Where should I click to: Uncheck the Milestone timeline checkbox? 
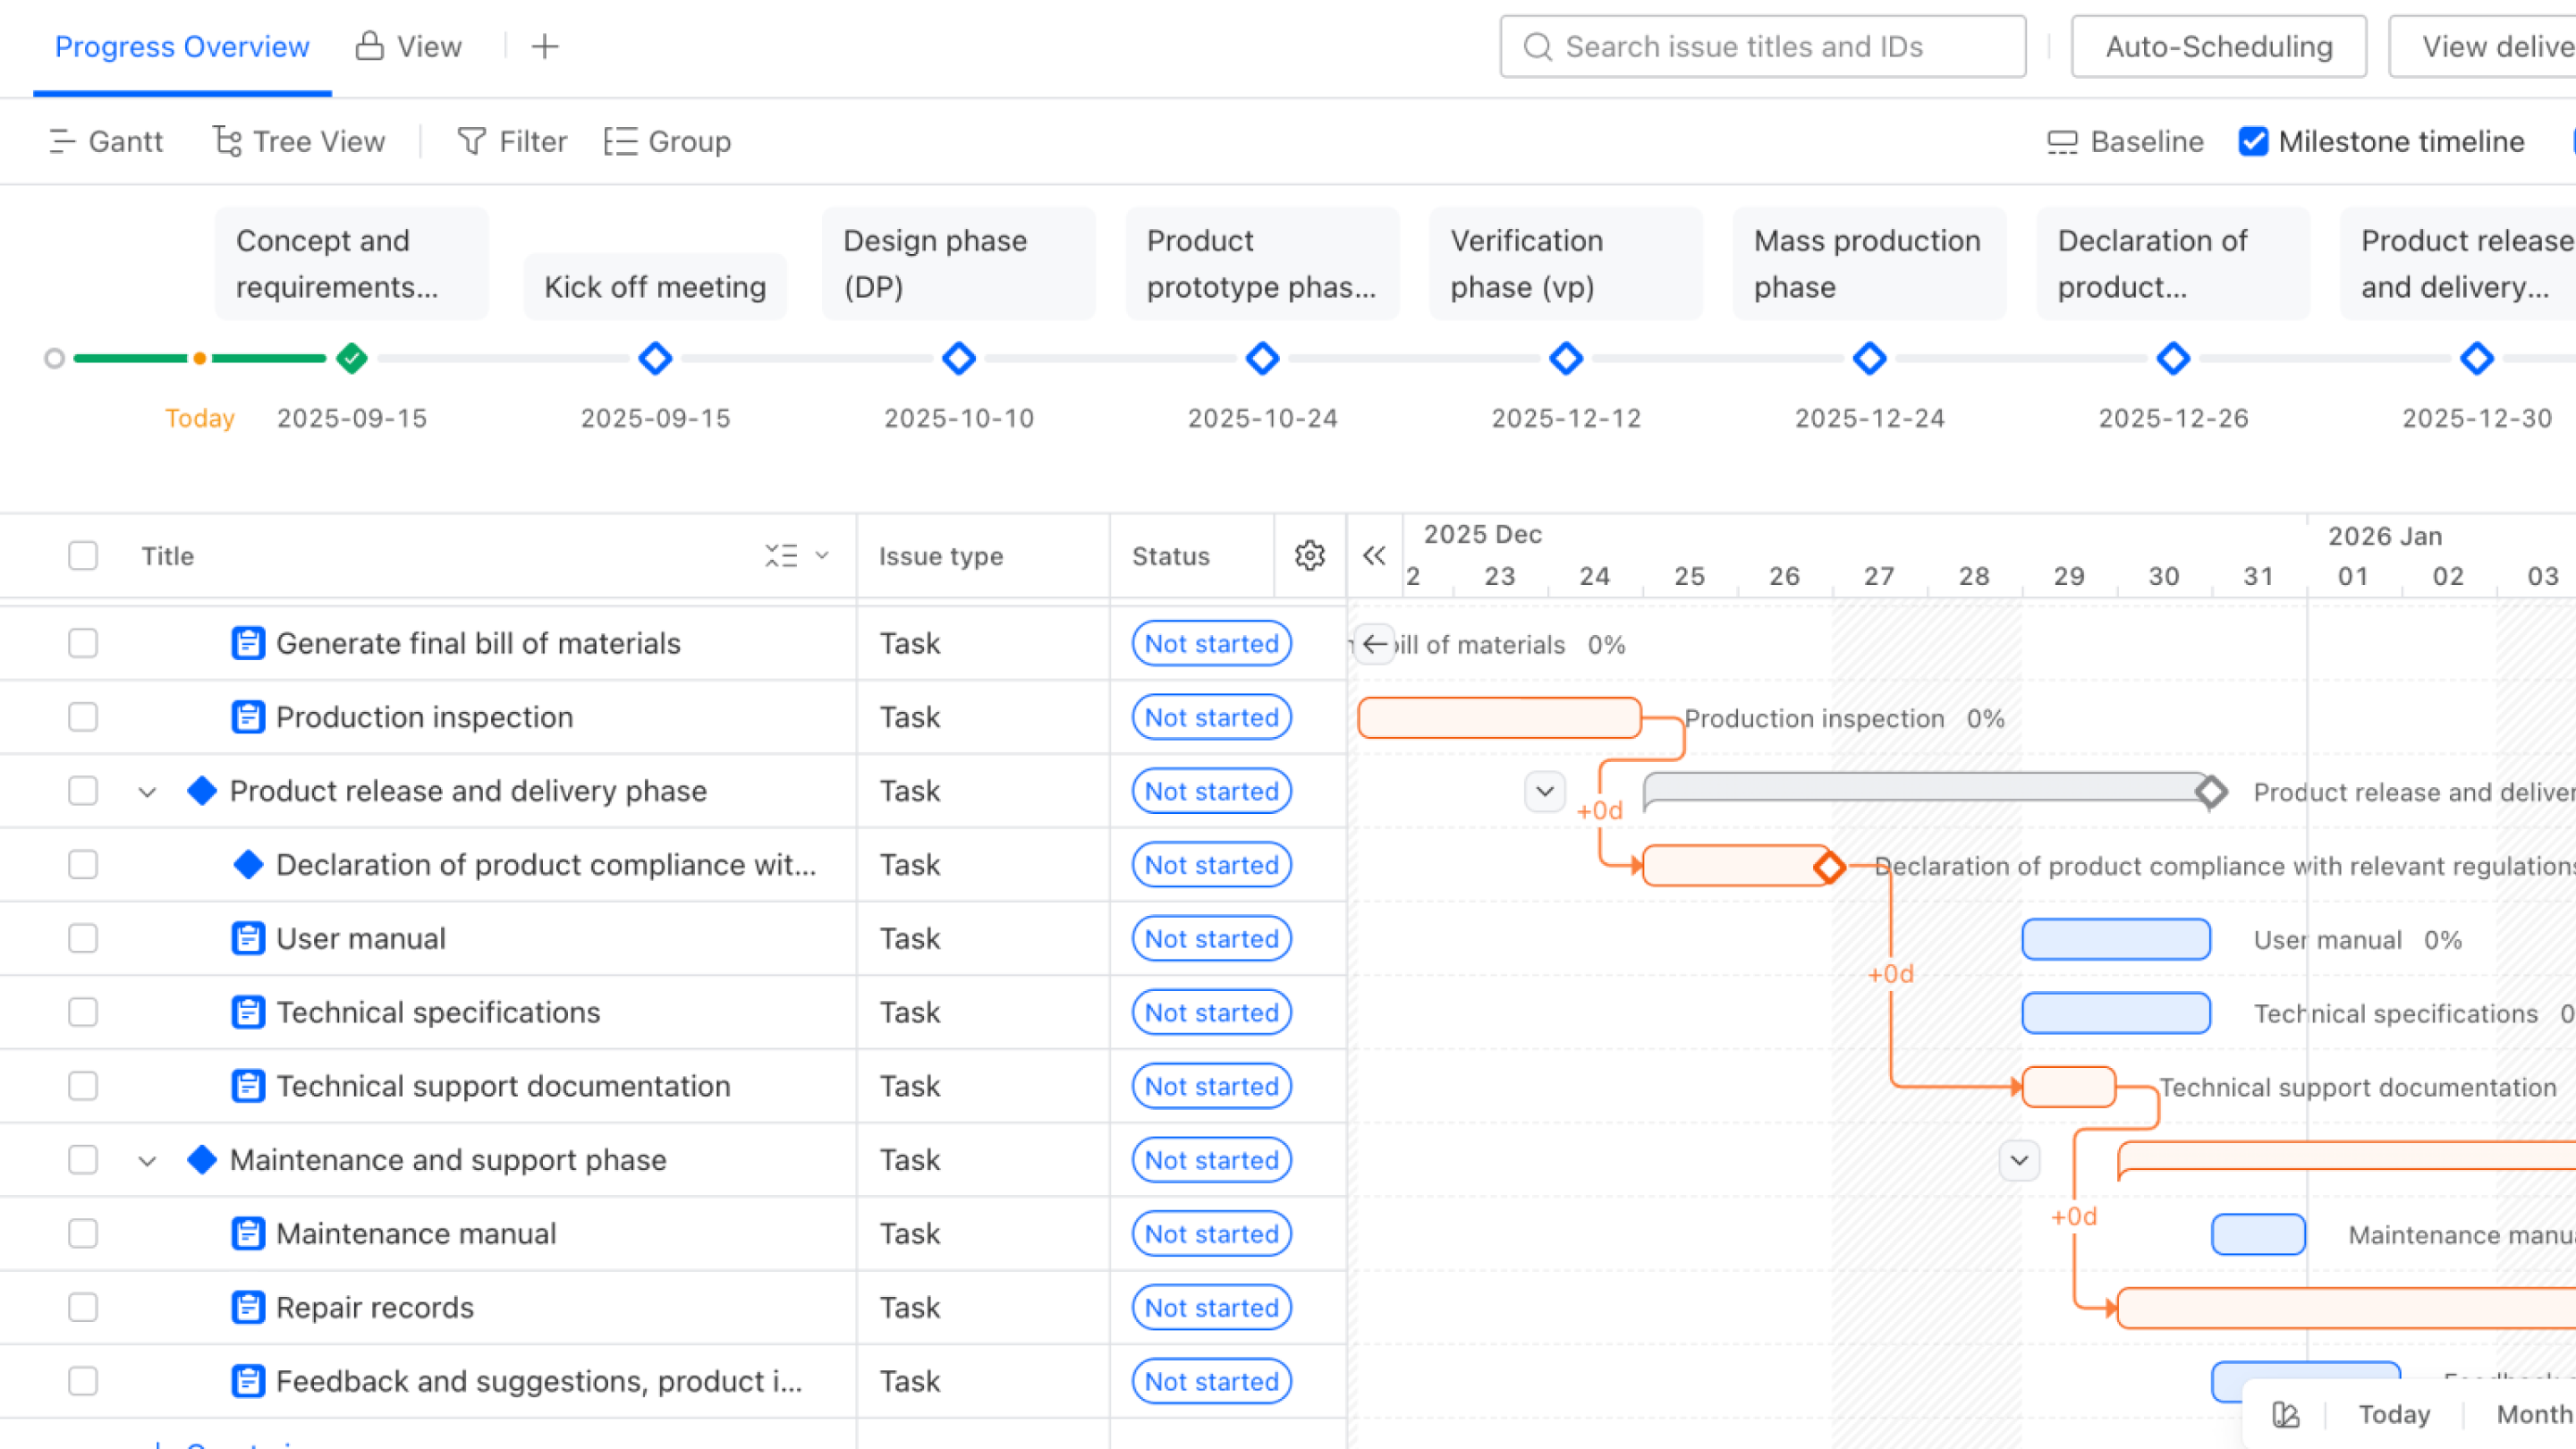(x=2253, y=141)
